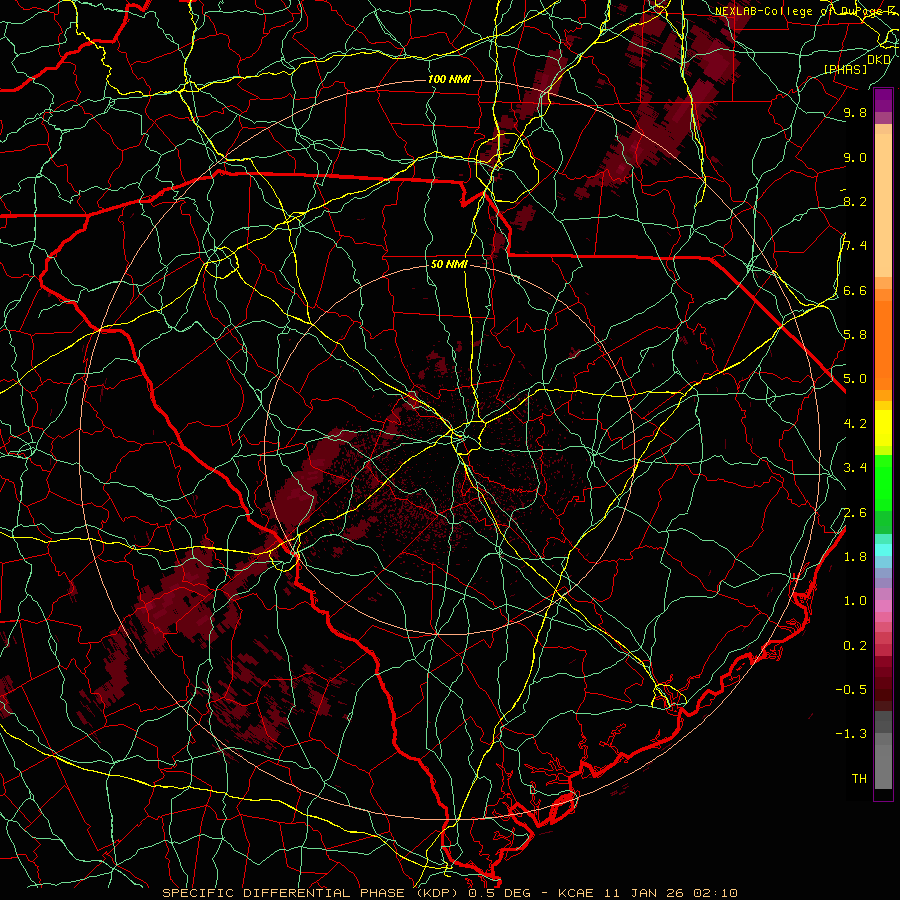
Task: Click the 5.0 legend value
Action: [855, 379]
